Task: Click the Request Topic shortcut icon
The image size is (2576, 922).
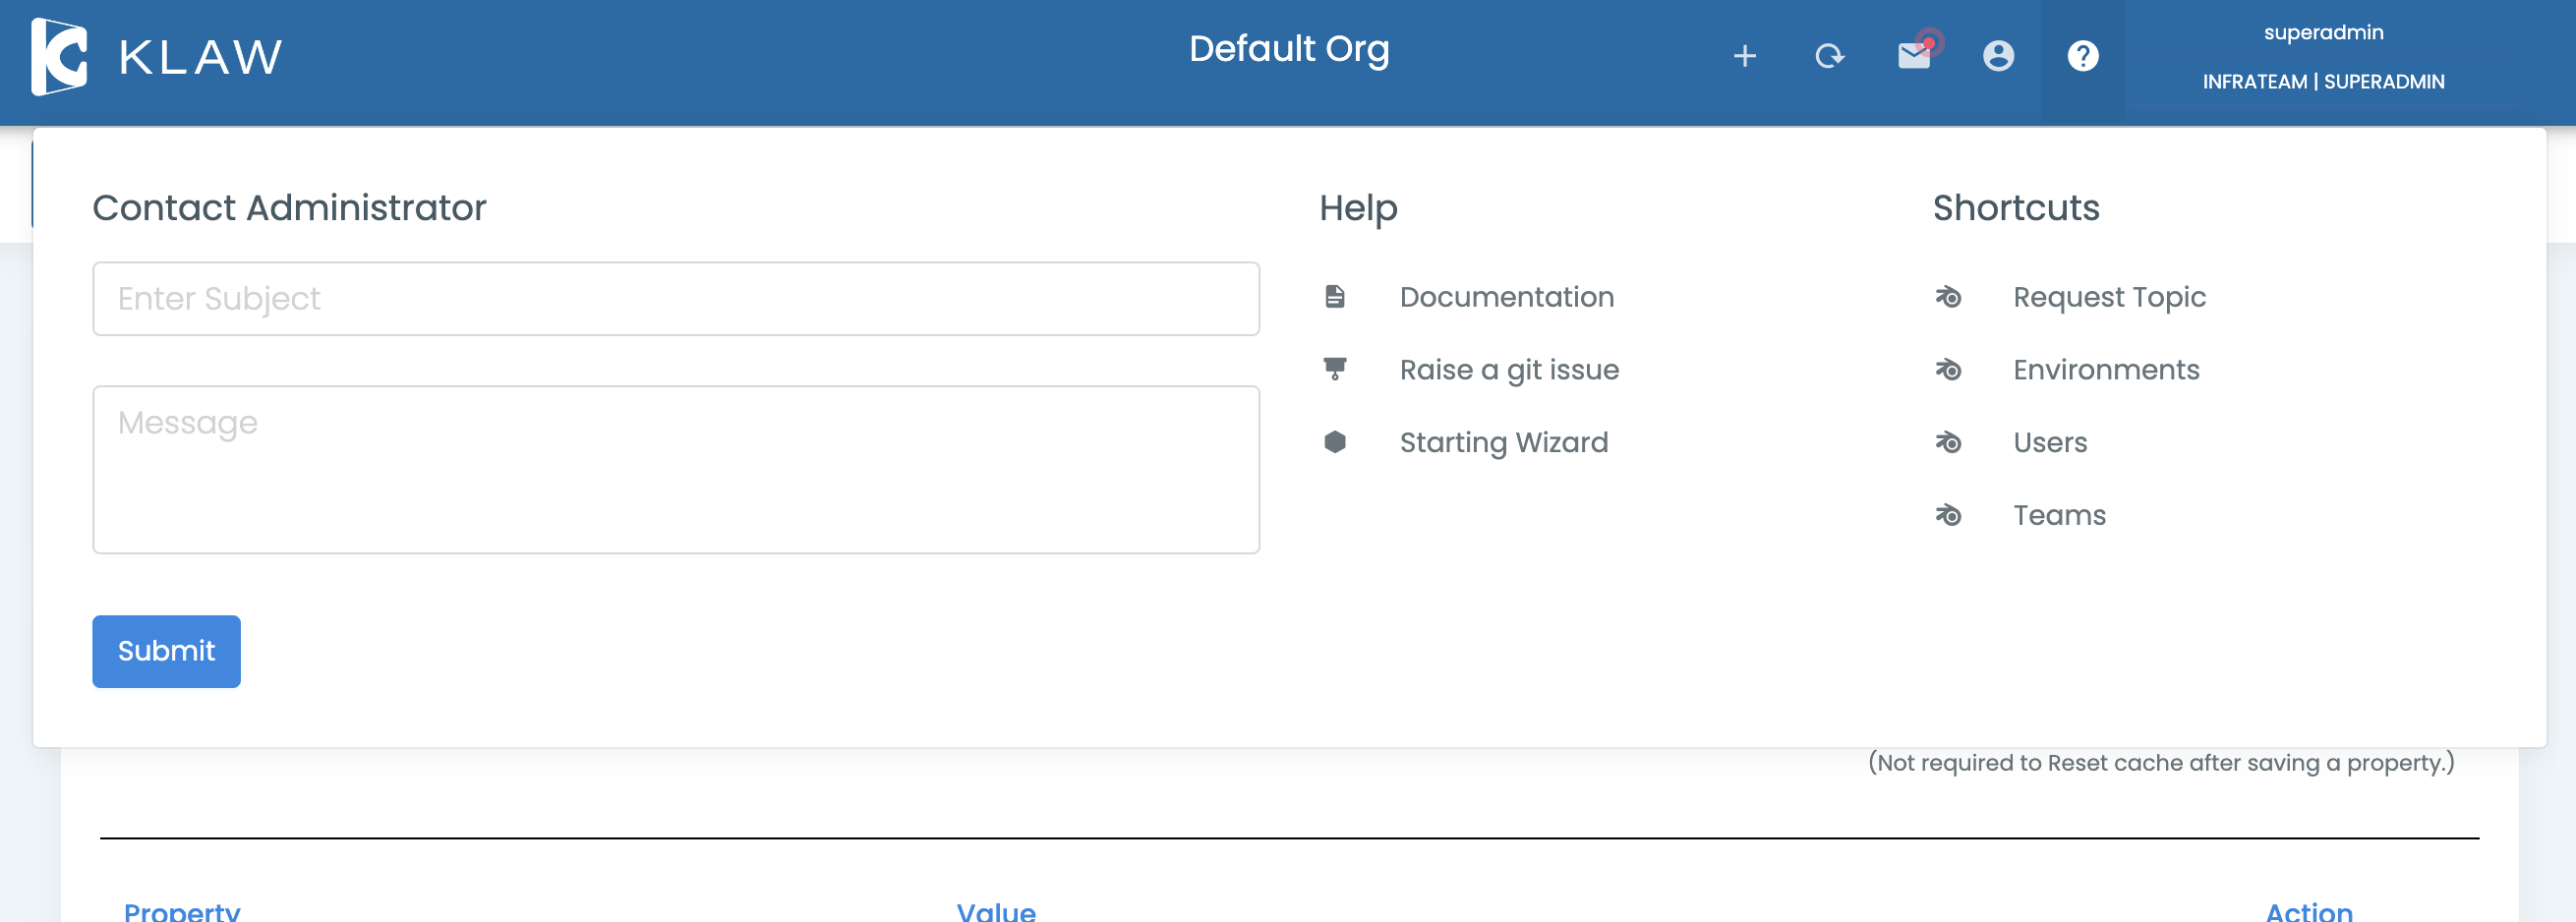Action: [1948, 297]
